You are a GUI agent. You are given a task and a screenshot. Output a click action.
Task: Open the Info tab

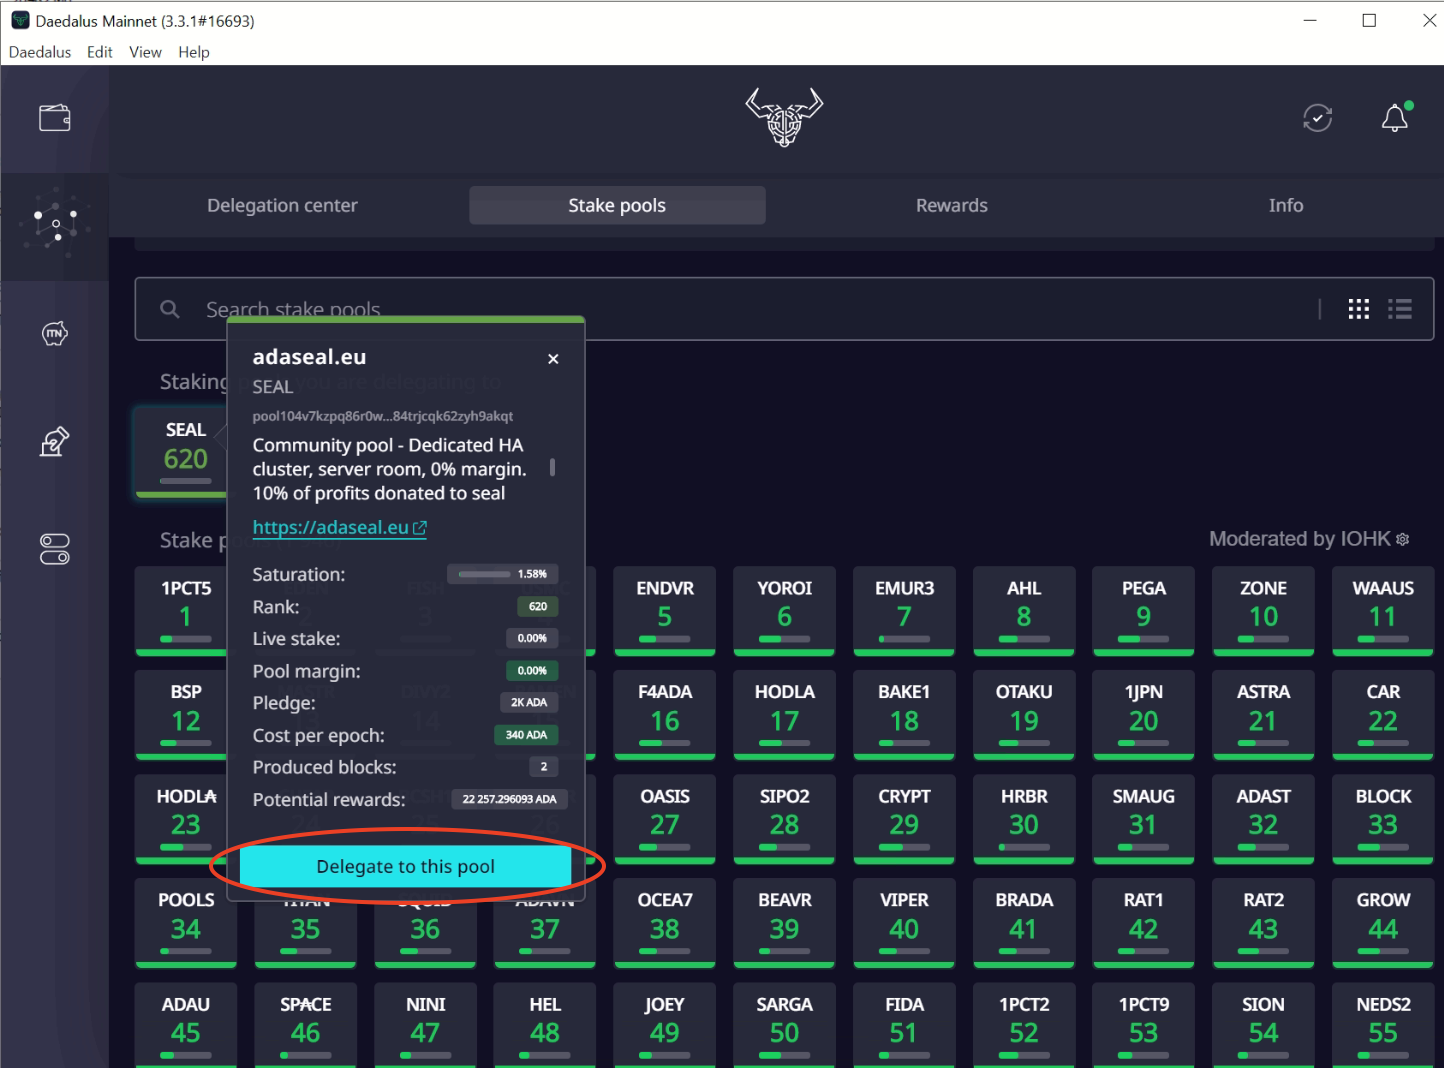pos(1286,205)
